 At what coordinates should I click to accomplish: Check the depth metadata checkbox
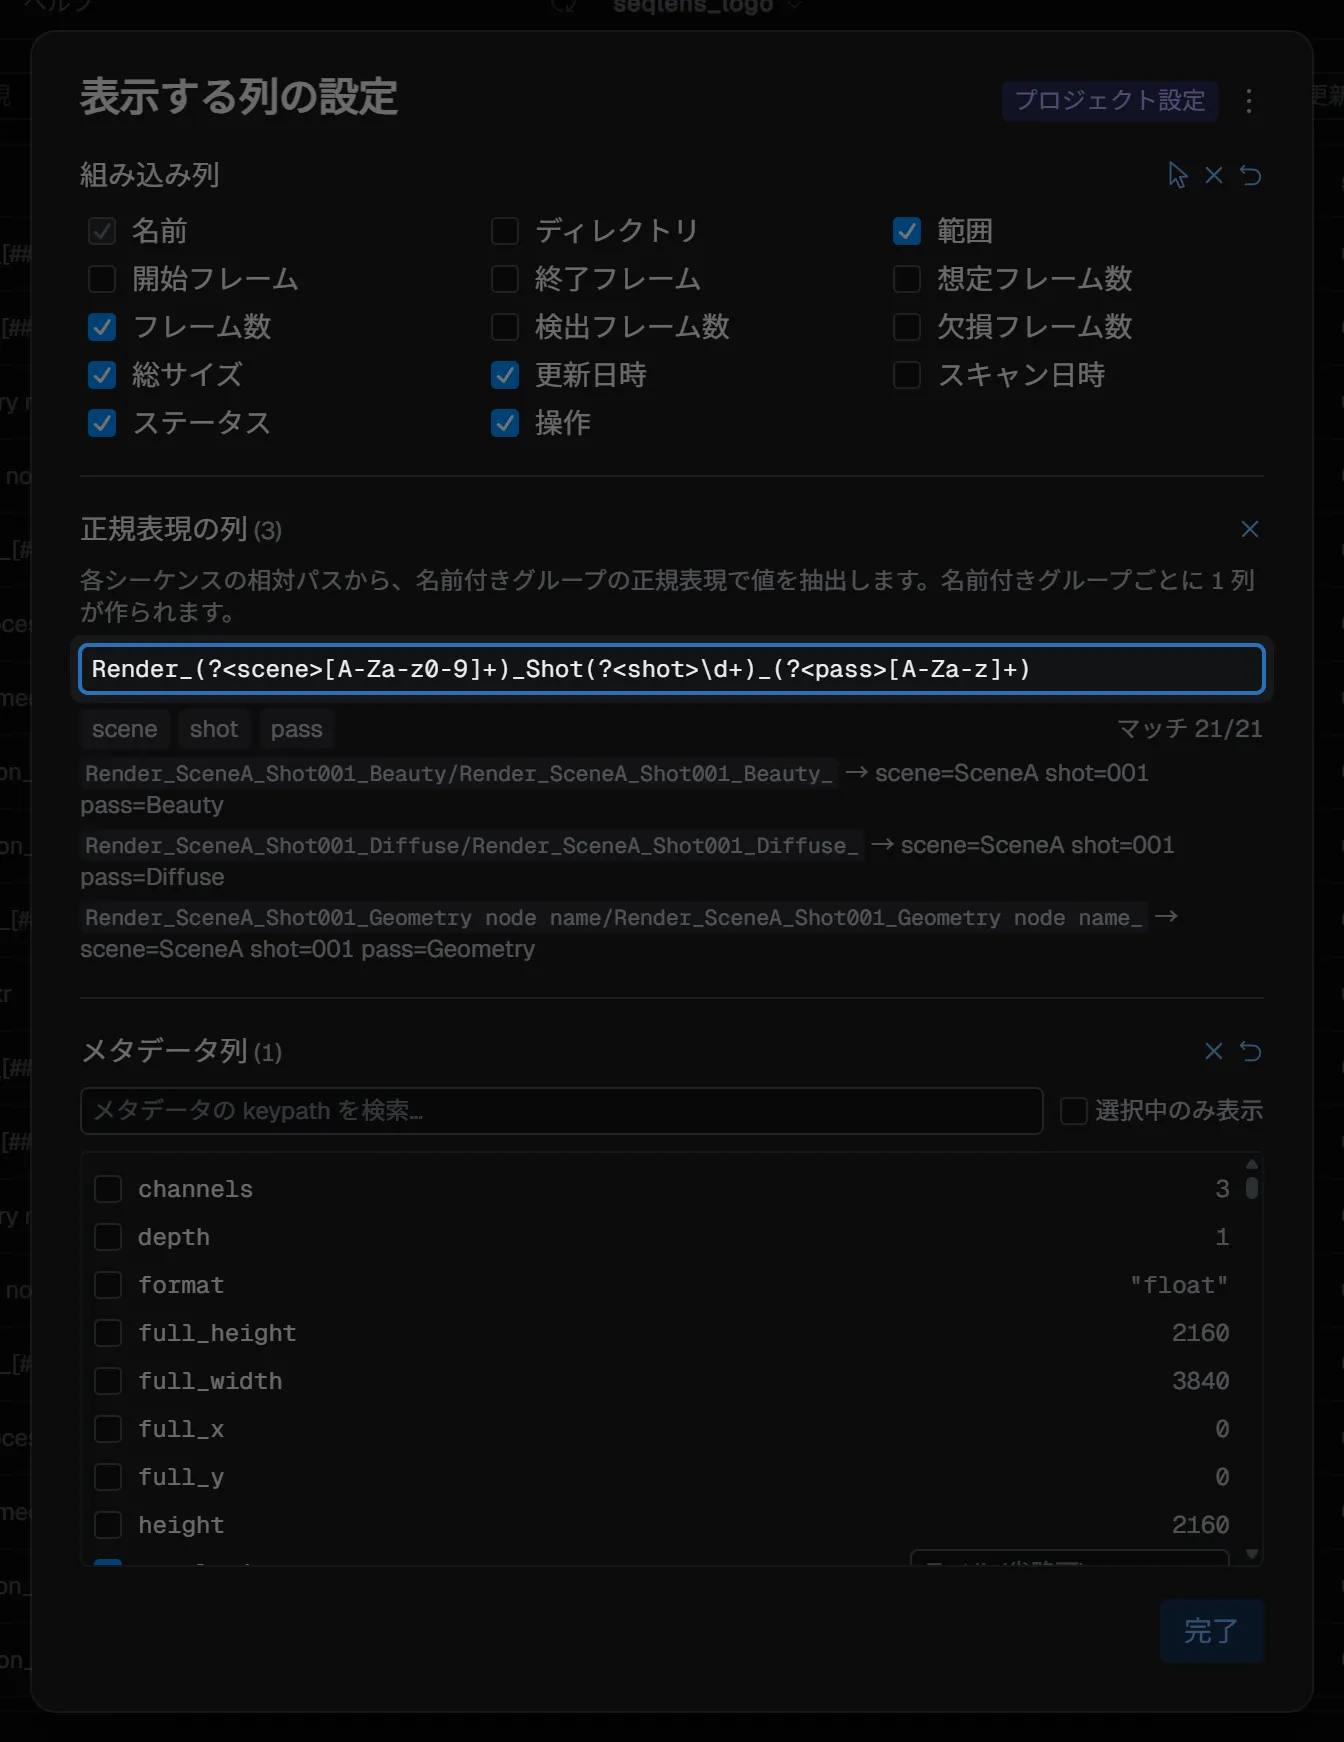pos(108,1237)
